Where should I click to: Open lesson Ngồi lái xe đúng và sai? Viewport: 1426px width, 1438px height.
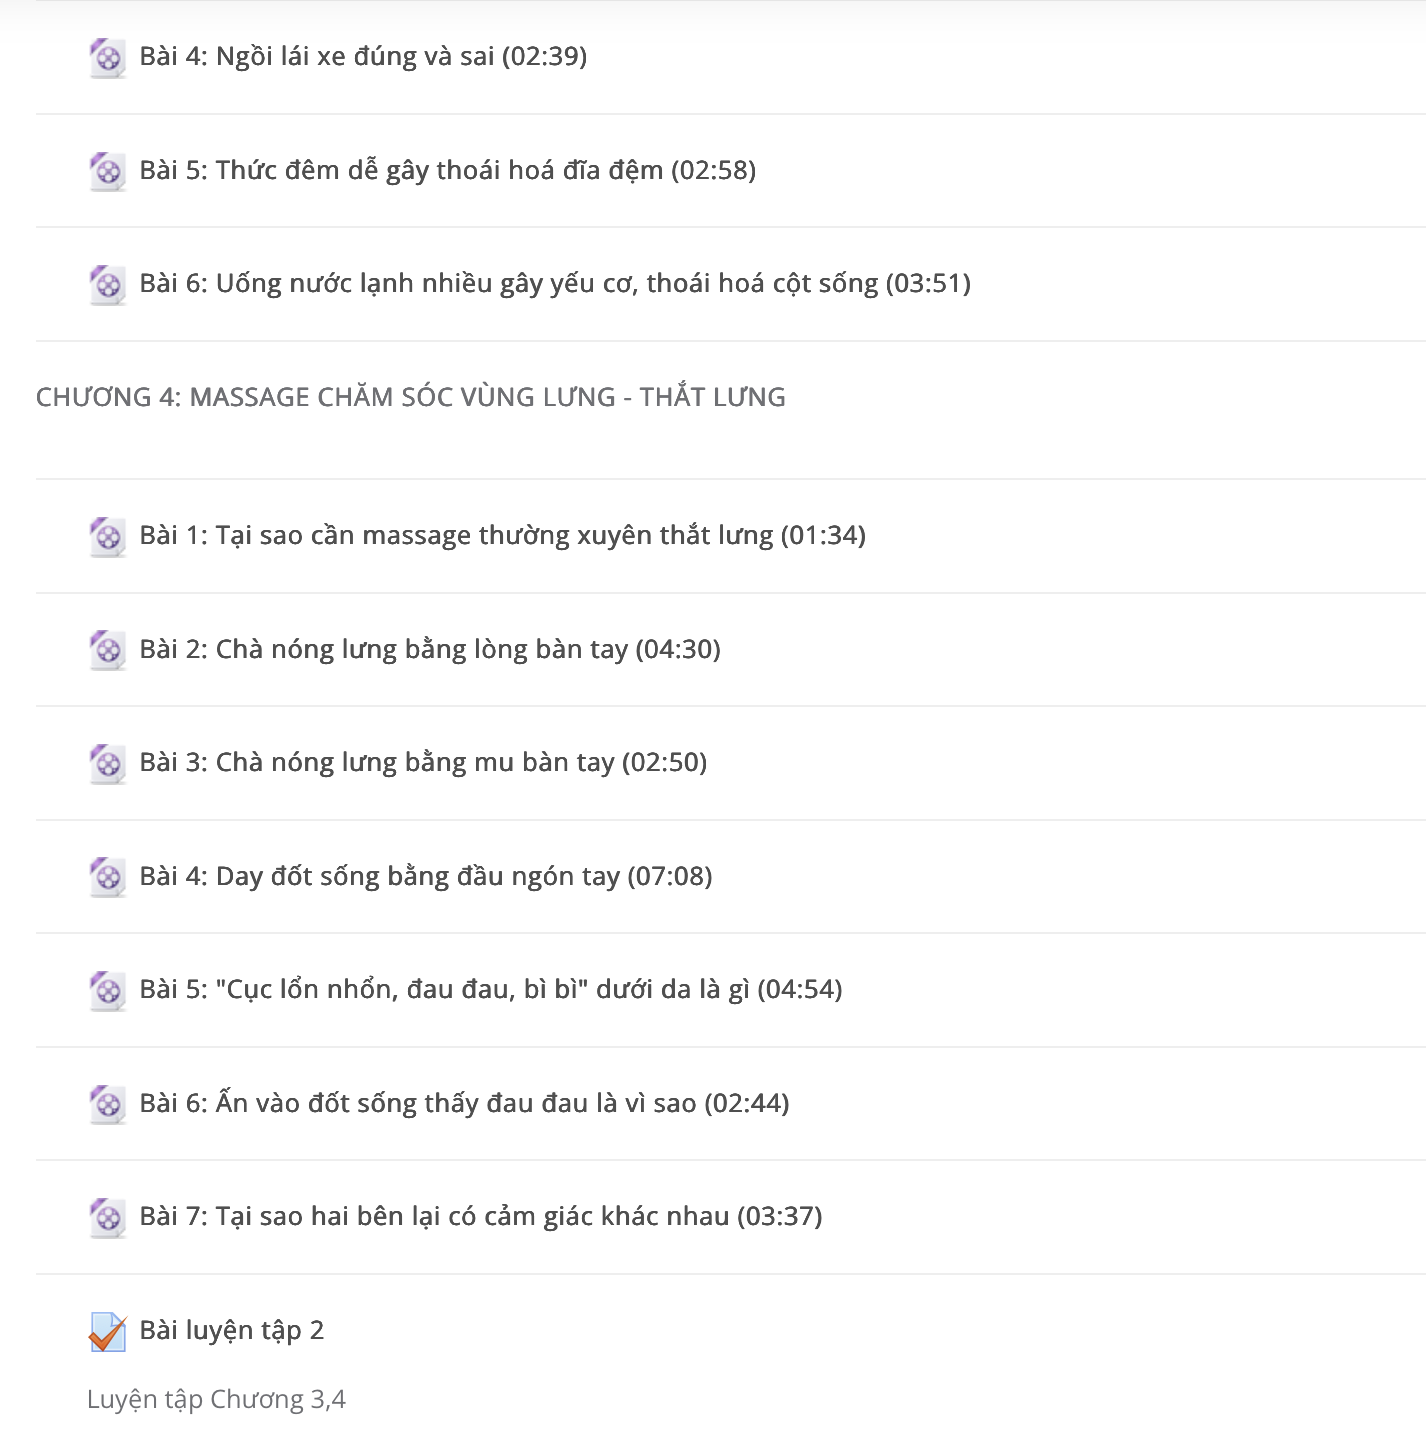tap(363, 57)
